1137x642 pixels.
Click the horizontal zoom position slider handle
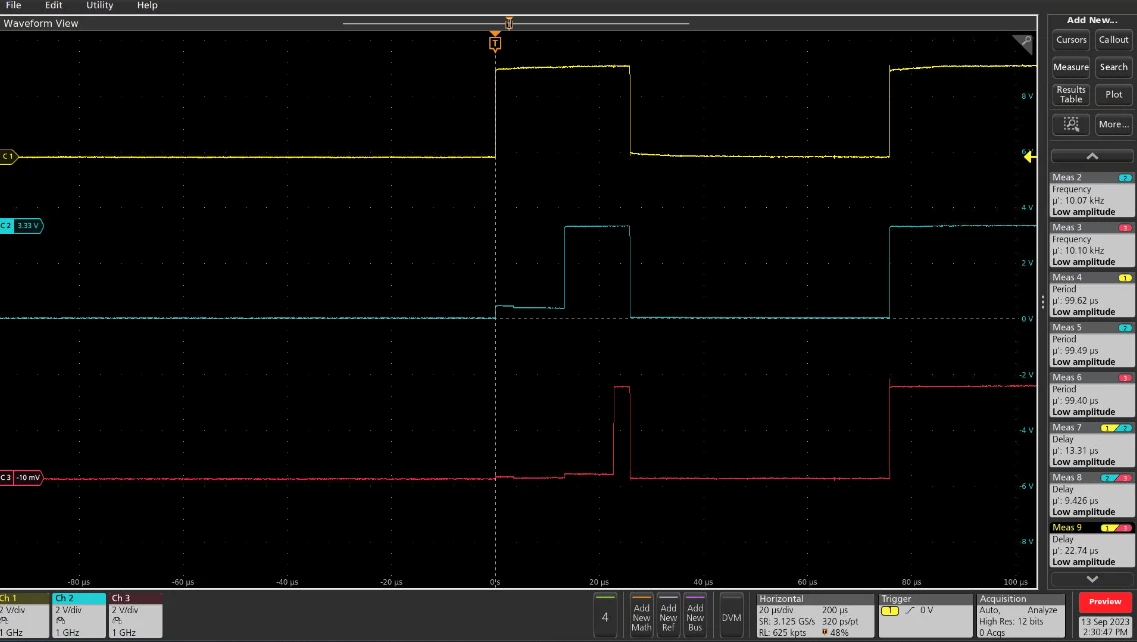[509, 23]
